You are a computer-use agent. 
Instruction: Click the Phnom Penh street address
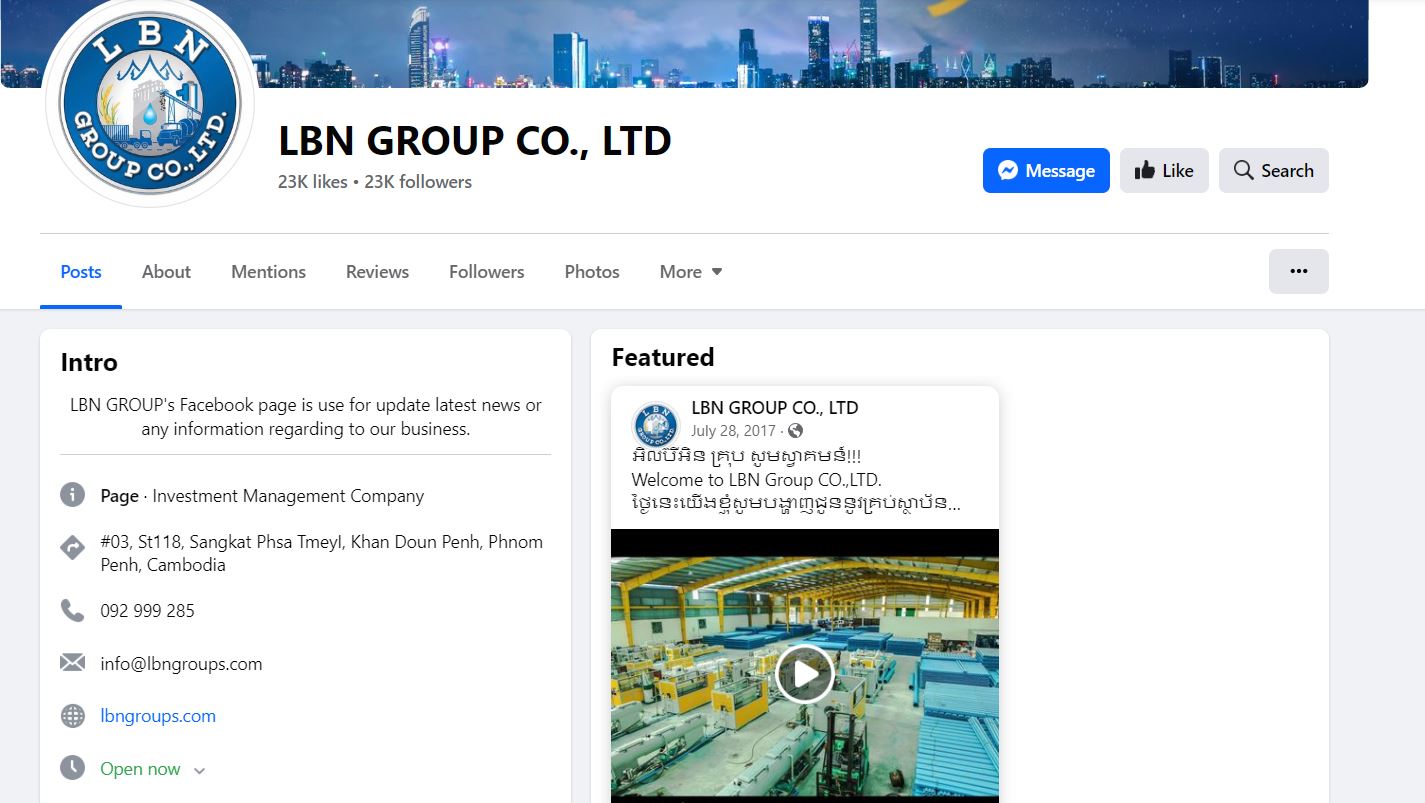pyautogui.click(x=322, y=553)
